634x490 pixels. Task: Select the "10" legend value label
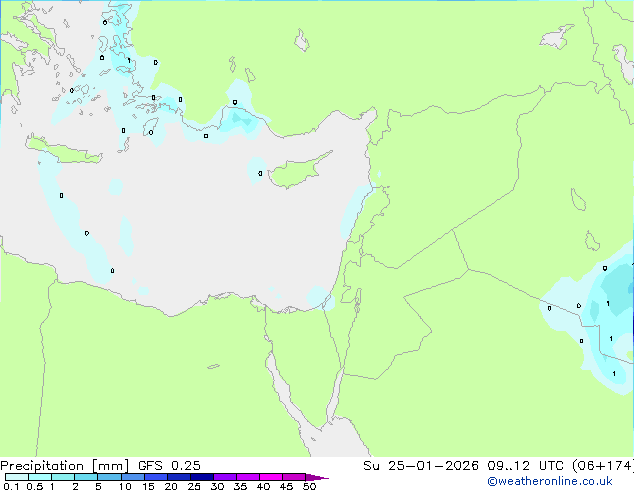pyautogui.click(x=125, y=486)
